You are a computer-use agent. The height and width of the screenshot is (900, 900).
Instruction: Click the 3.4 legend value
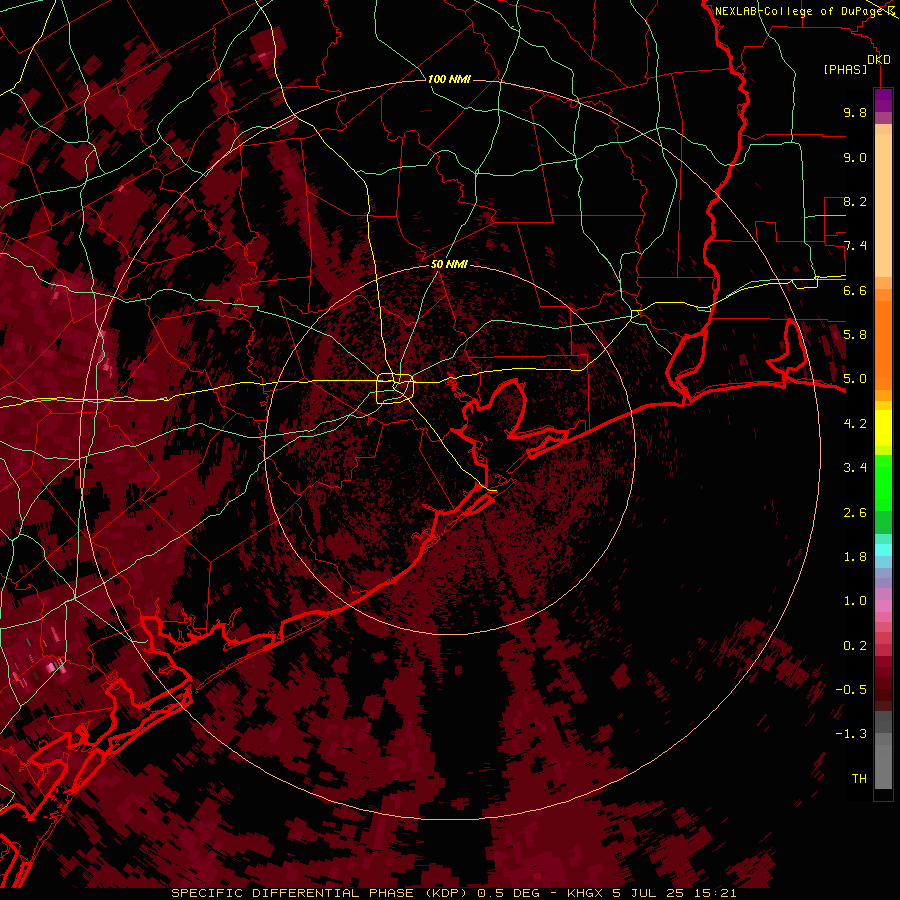pyautogui.click(x=855, y=467)
